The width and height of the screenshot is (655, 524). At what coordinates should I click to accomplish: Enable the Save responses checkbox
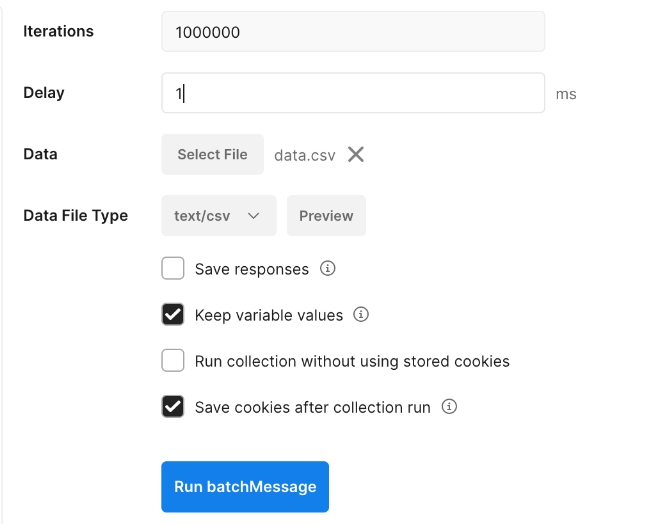173,268
